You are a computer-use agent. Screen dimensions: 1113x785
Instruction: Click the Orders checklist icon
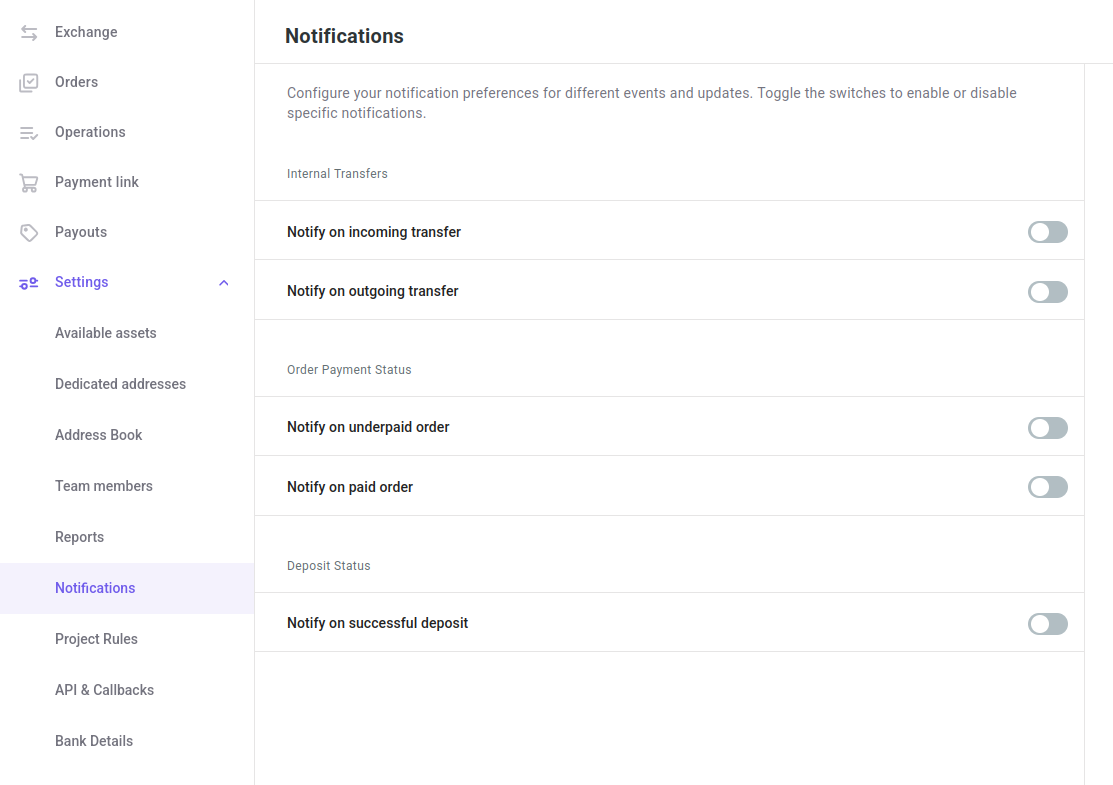point(29,83)
